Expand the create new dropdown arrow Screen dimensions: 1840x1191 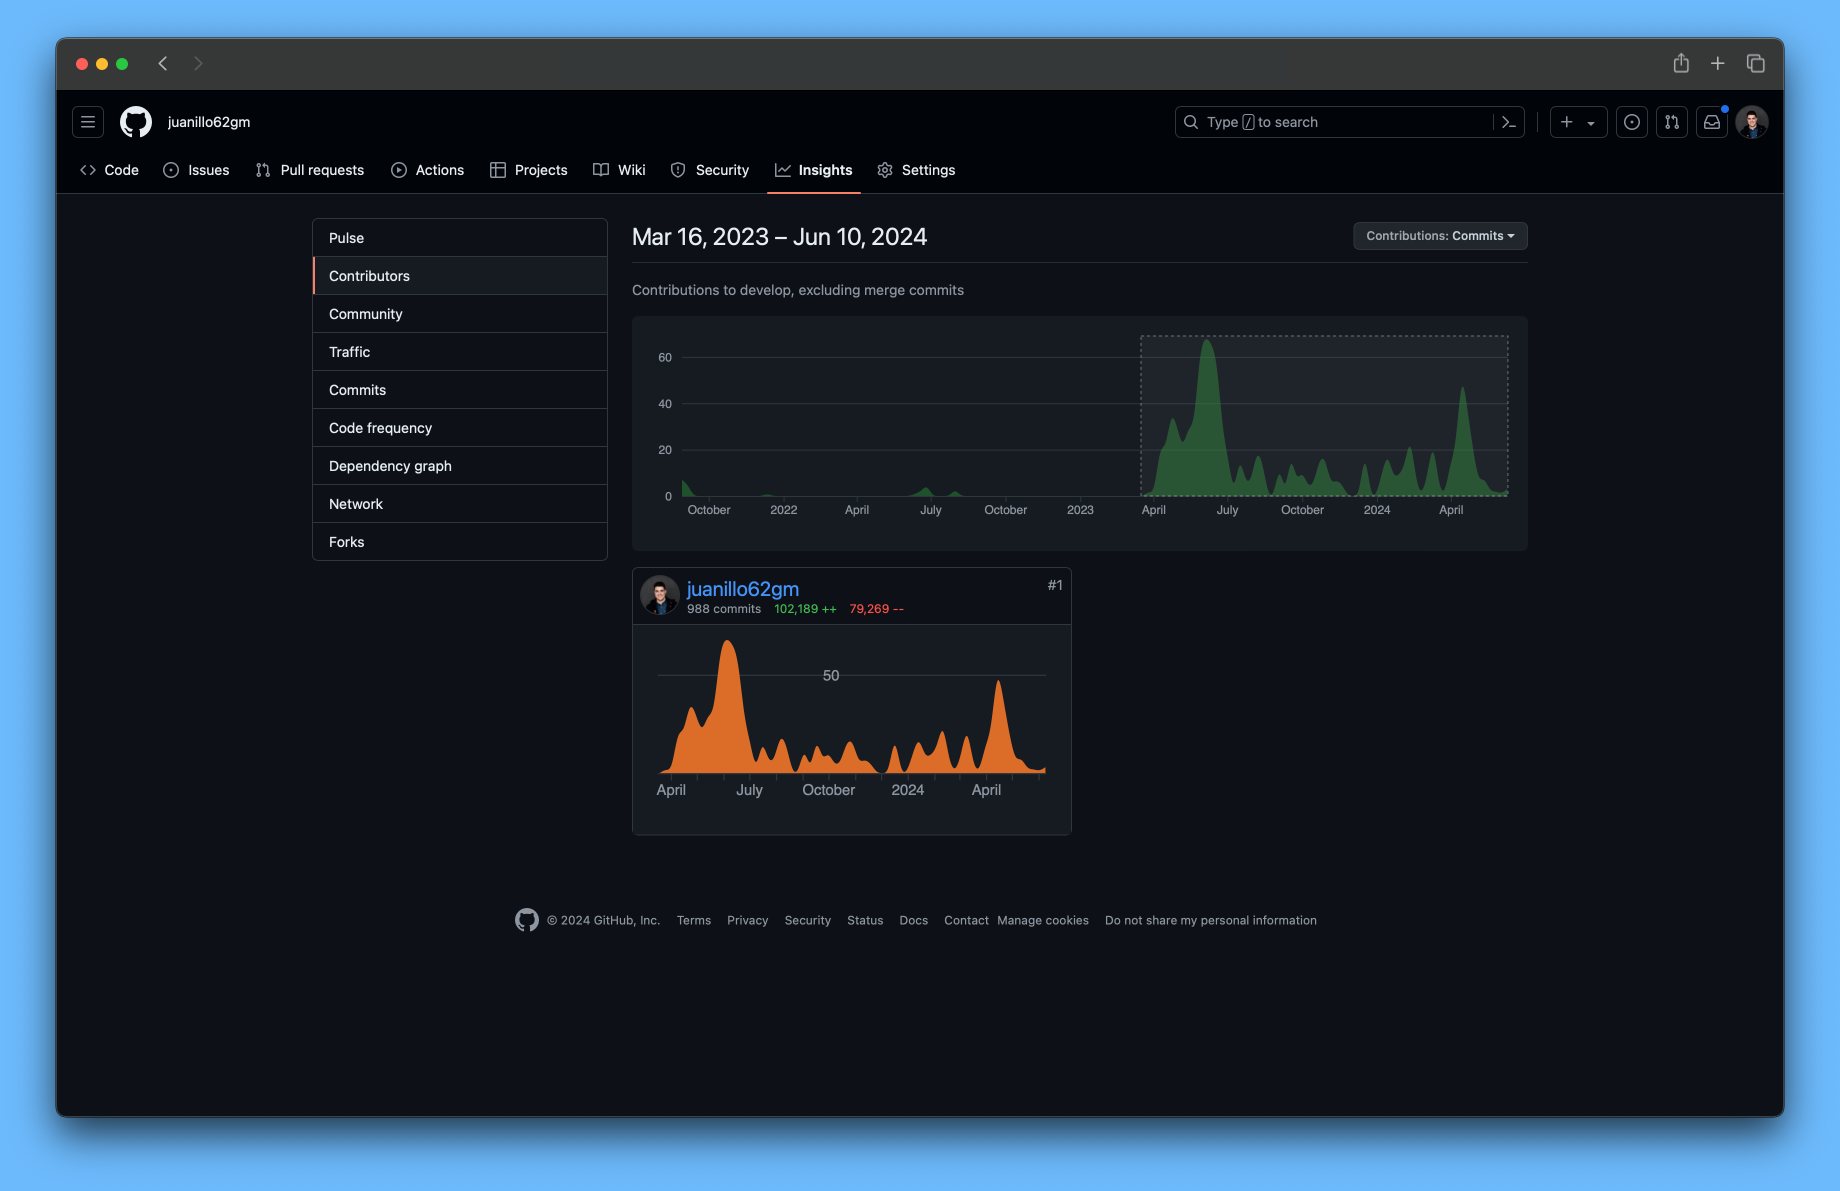pos(1592,121)
